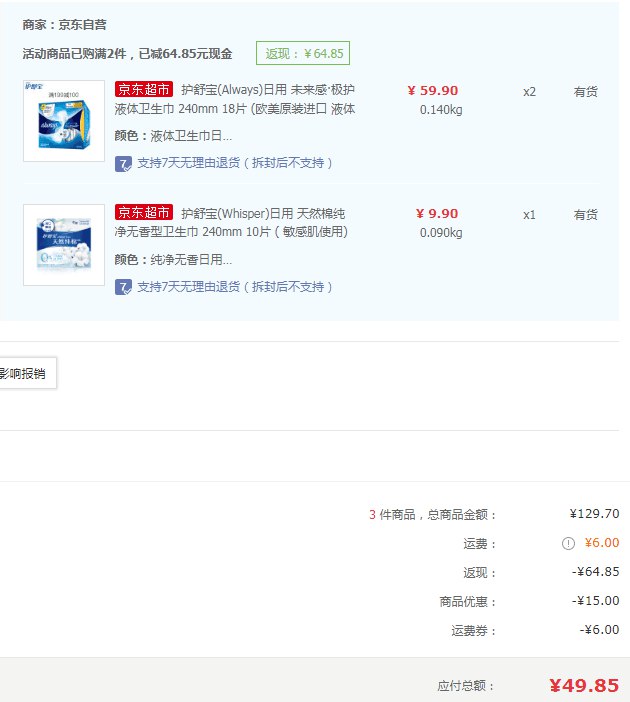Click the 纯净无香日用... color option text
Image resolution: width=630 pixels, height=702 pixels.
[x=190, y=260]
